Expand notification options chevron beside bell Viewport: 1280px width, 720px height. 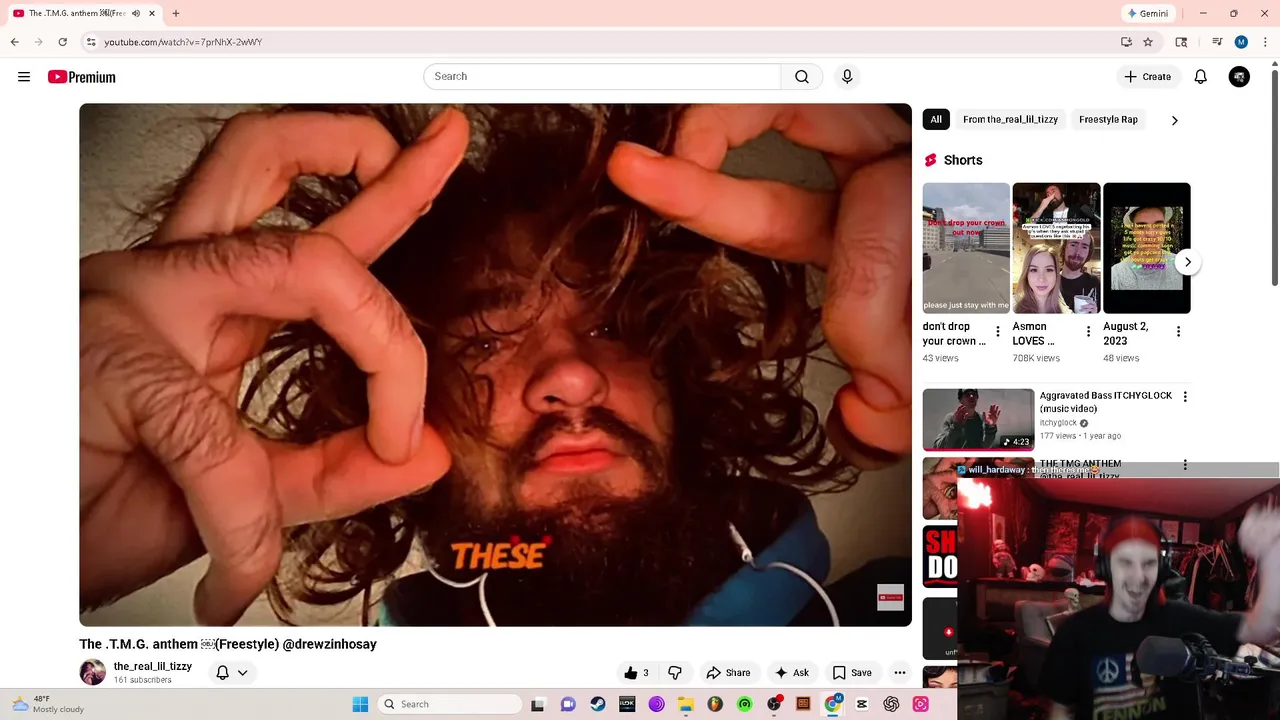pos(242,673)
